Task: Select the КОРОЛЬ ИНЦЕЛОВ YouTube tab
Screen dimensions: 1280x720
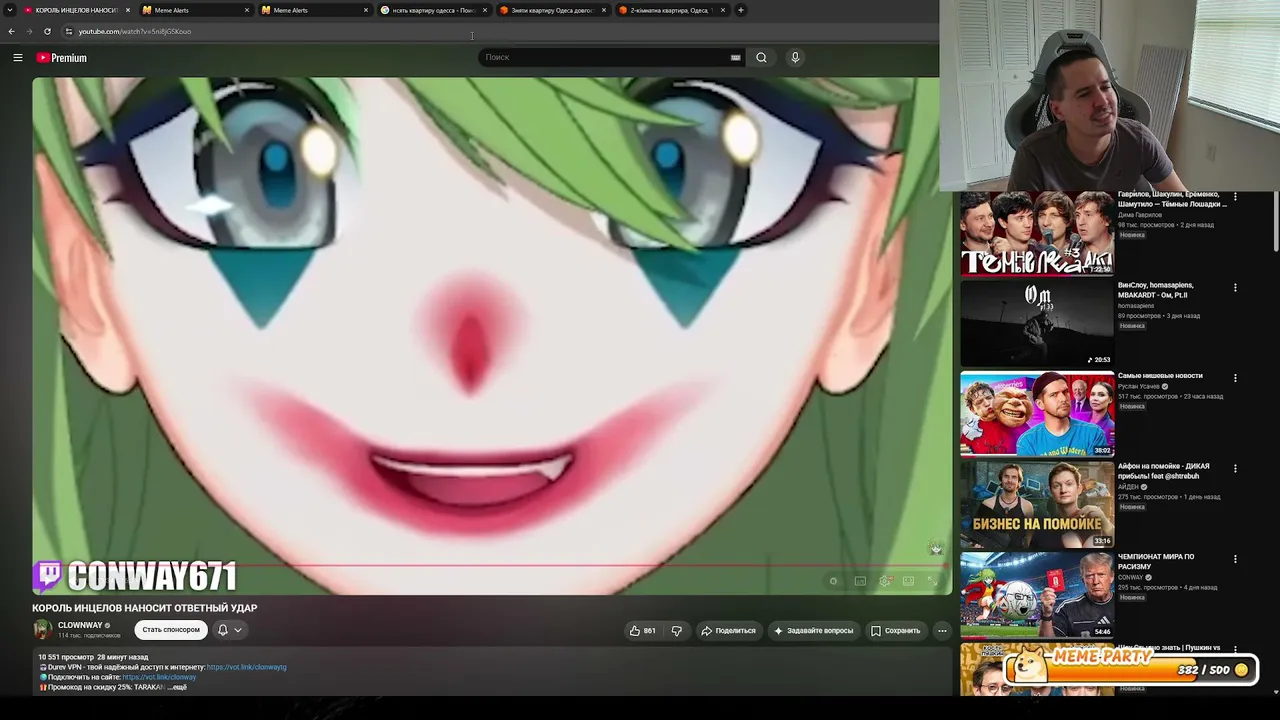Action: tap(76, 10)
